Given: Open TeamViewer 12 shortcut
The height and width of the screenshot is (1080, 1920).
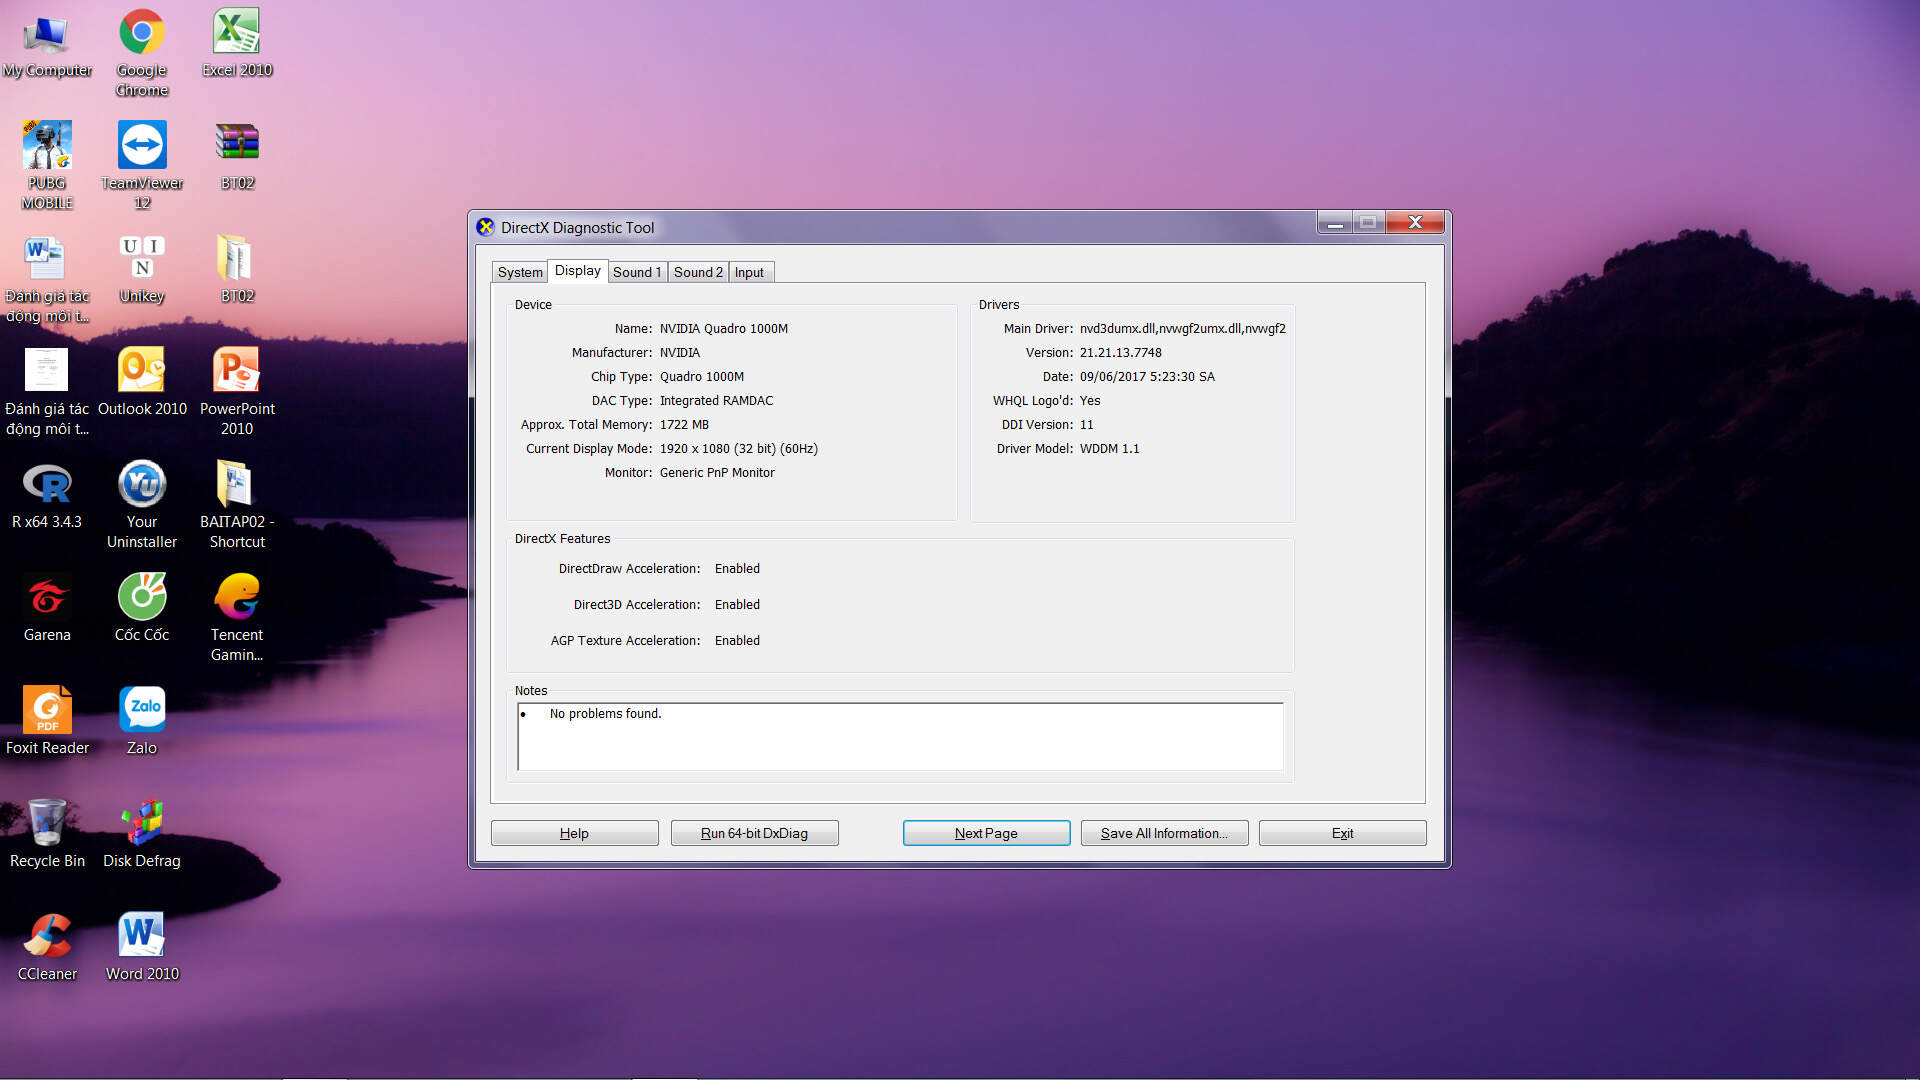Looking at the screenshot, I should pos(142,165).
